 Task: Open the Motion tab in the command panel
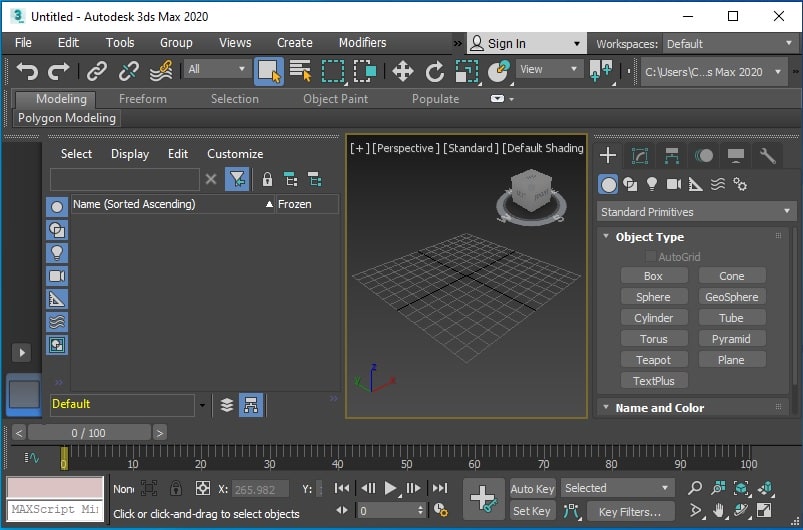[704, 155]
